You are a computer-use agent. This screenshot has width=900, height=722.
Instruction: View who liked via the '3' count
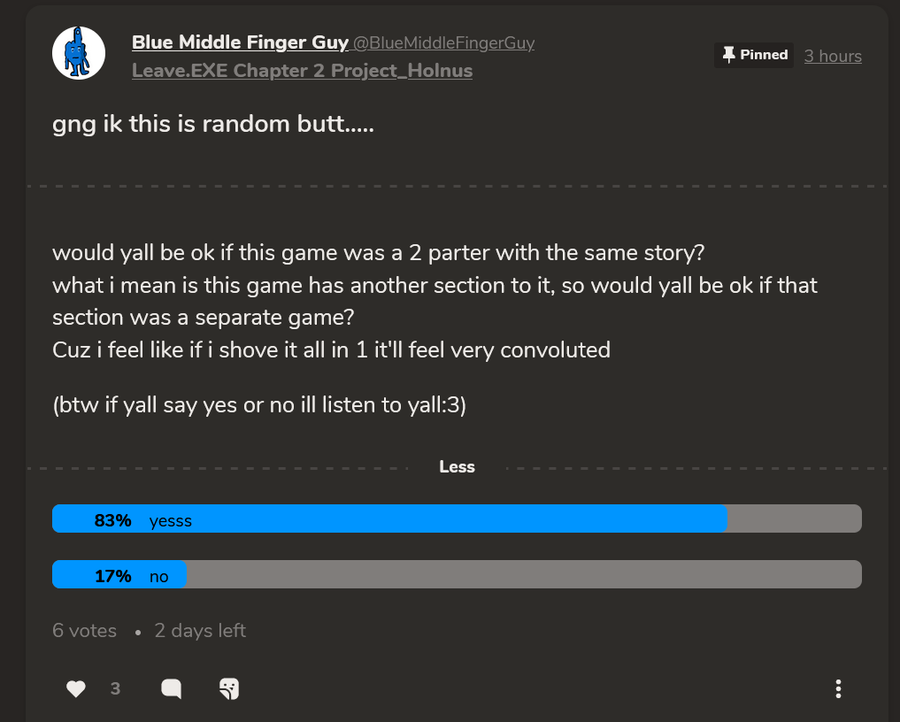click(x=115, y=688)
